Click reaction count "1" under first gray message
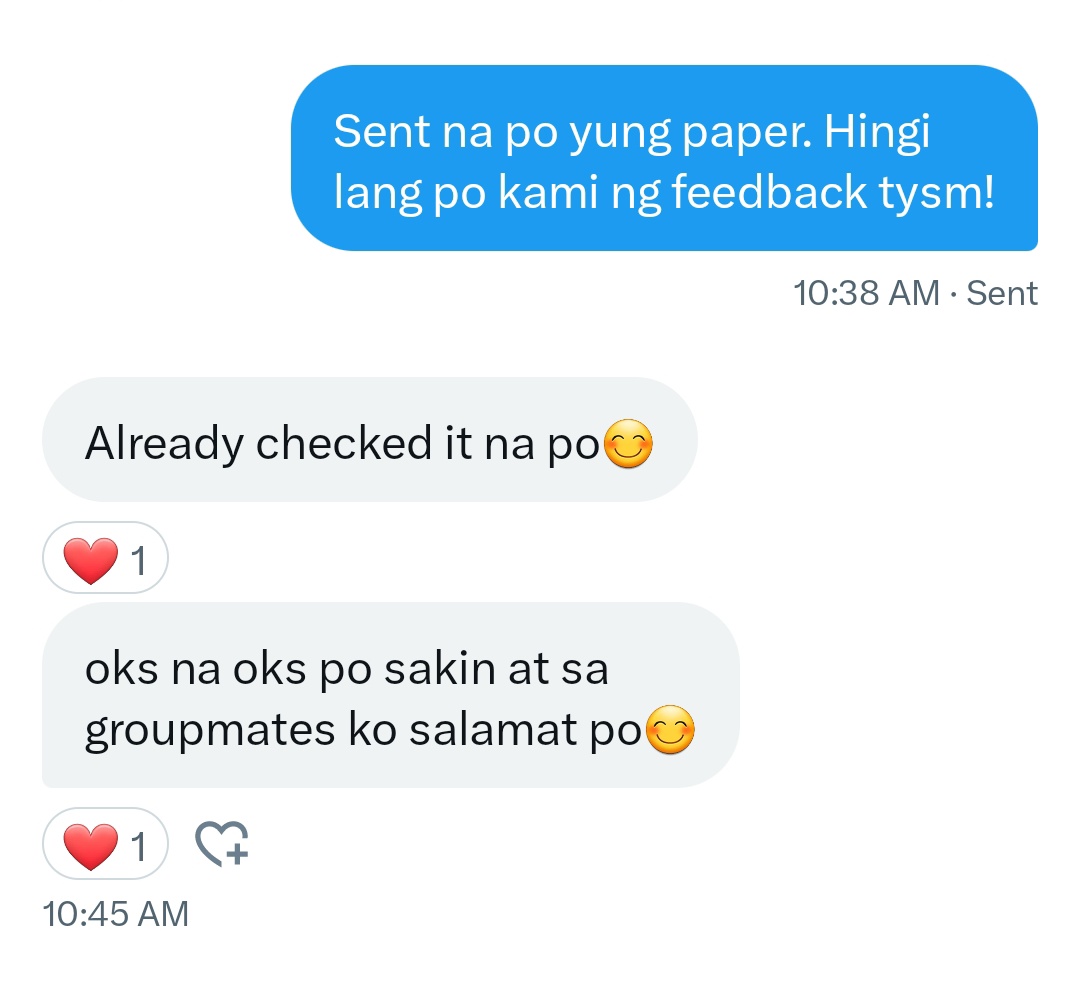Viewport: 1072px width, 995px height. point(139,560)
